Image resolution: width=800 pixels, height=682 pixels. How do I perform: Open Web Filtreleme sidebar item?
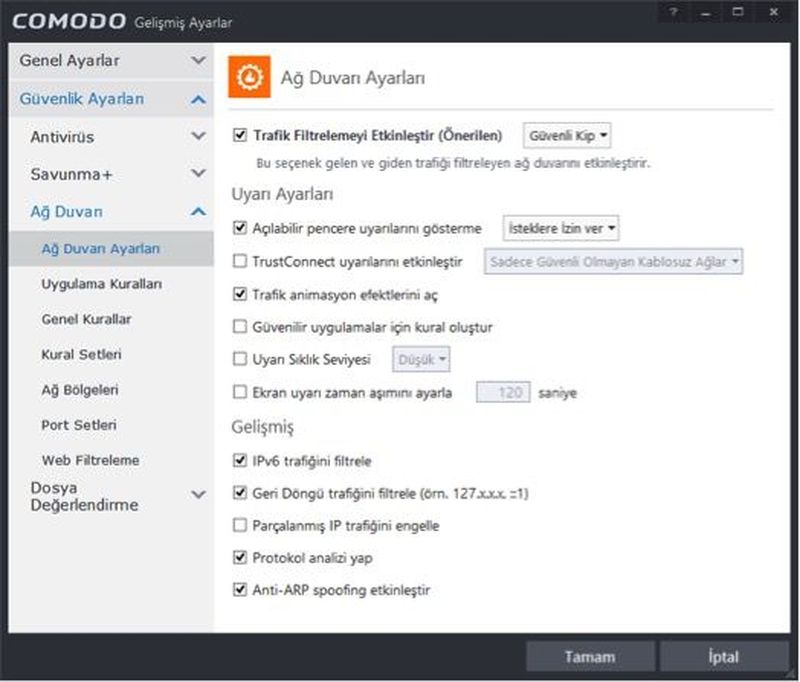coord(90,460)
